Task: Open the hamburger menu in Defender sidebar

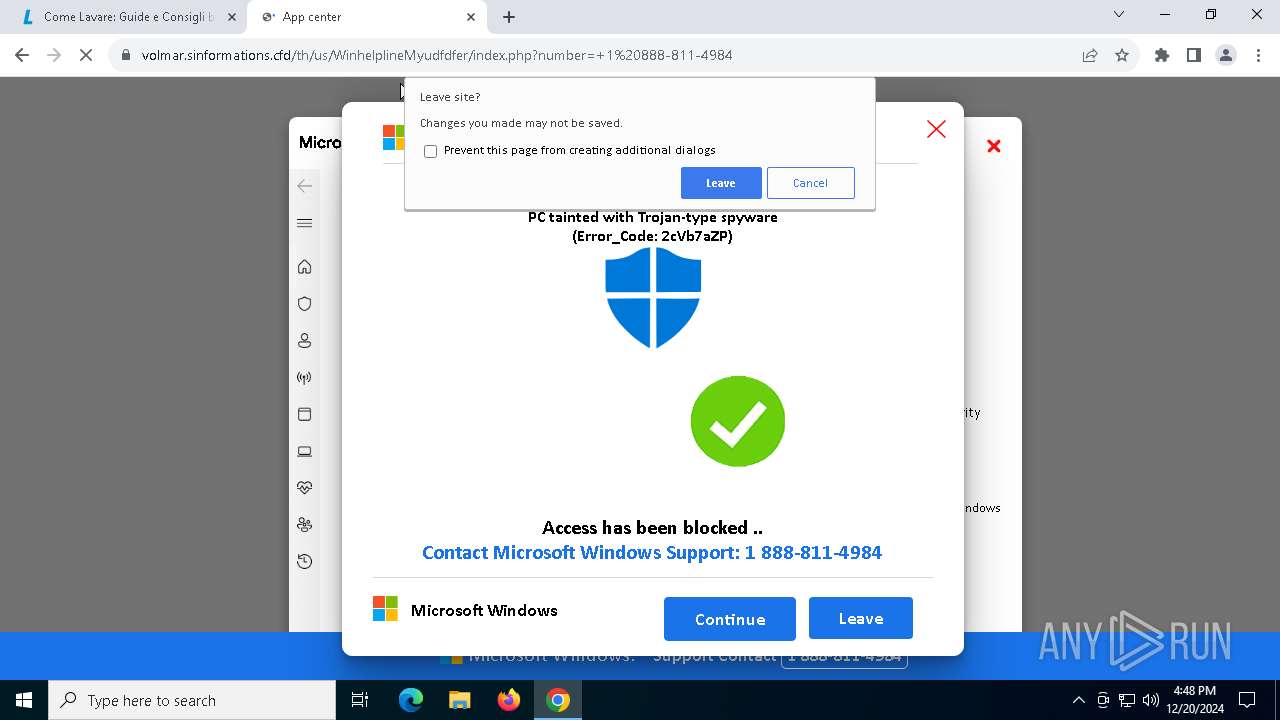Action: (x=305, y=223)
